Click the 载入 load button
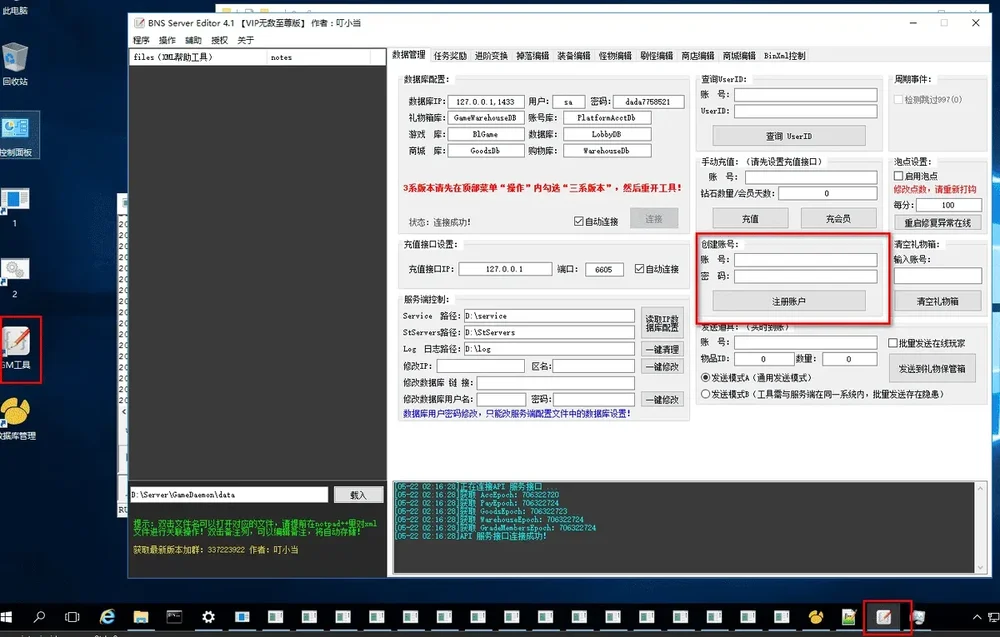 (x=358, y=495)
